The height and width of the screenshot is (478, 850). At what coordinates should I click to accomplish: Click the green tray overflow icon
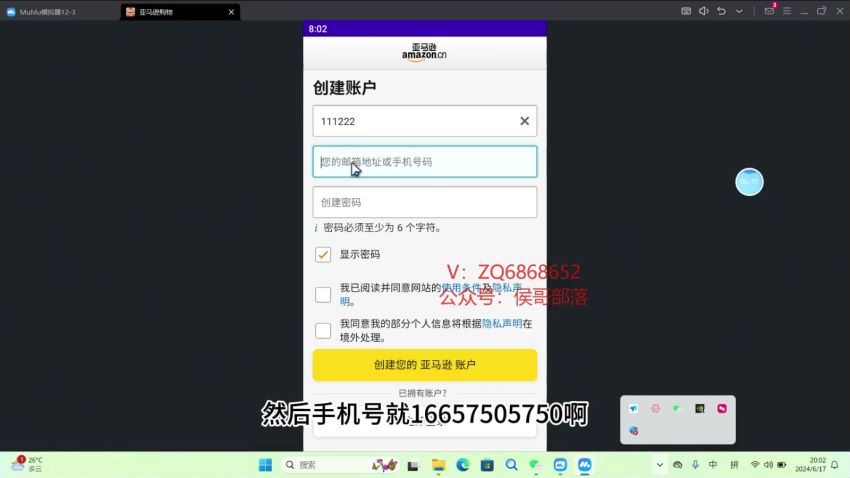pyautogui.click(x=677, y=408)
